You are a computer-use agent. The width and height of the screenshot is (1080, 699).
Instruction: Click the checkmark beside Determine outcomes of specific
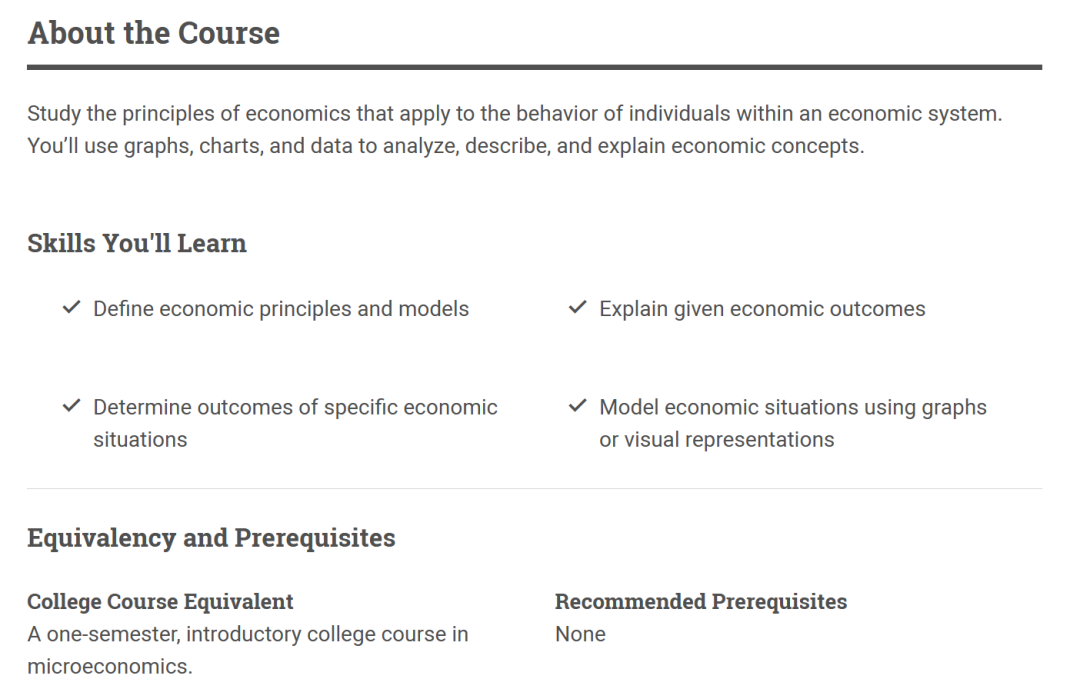(72, 406)
